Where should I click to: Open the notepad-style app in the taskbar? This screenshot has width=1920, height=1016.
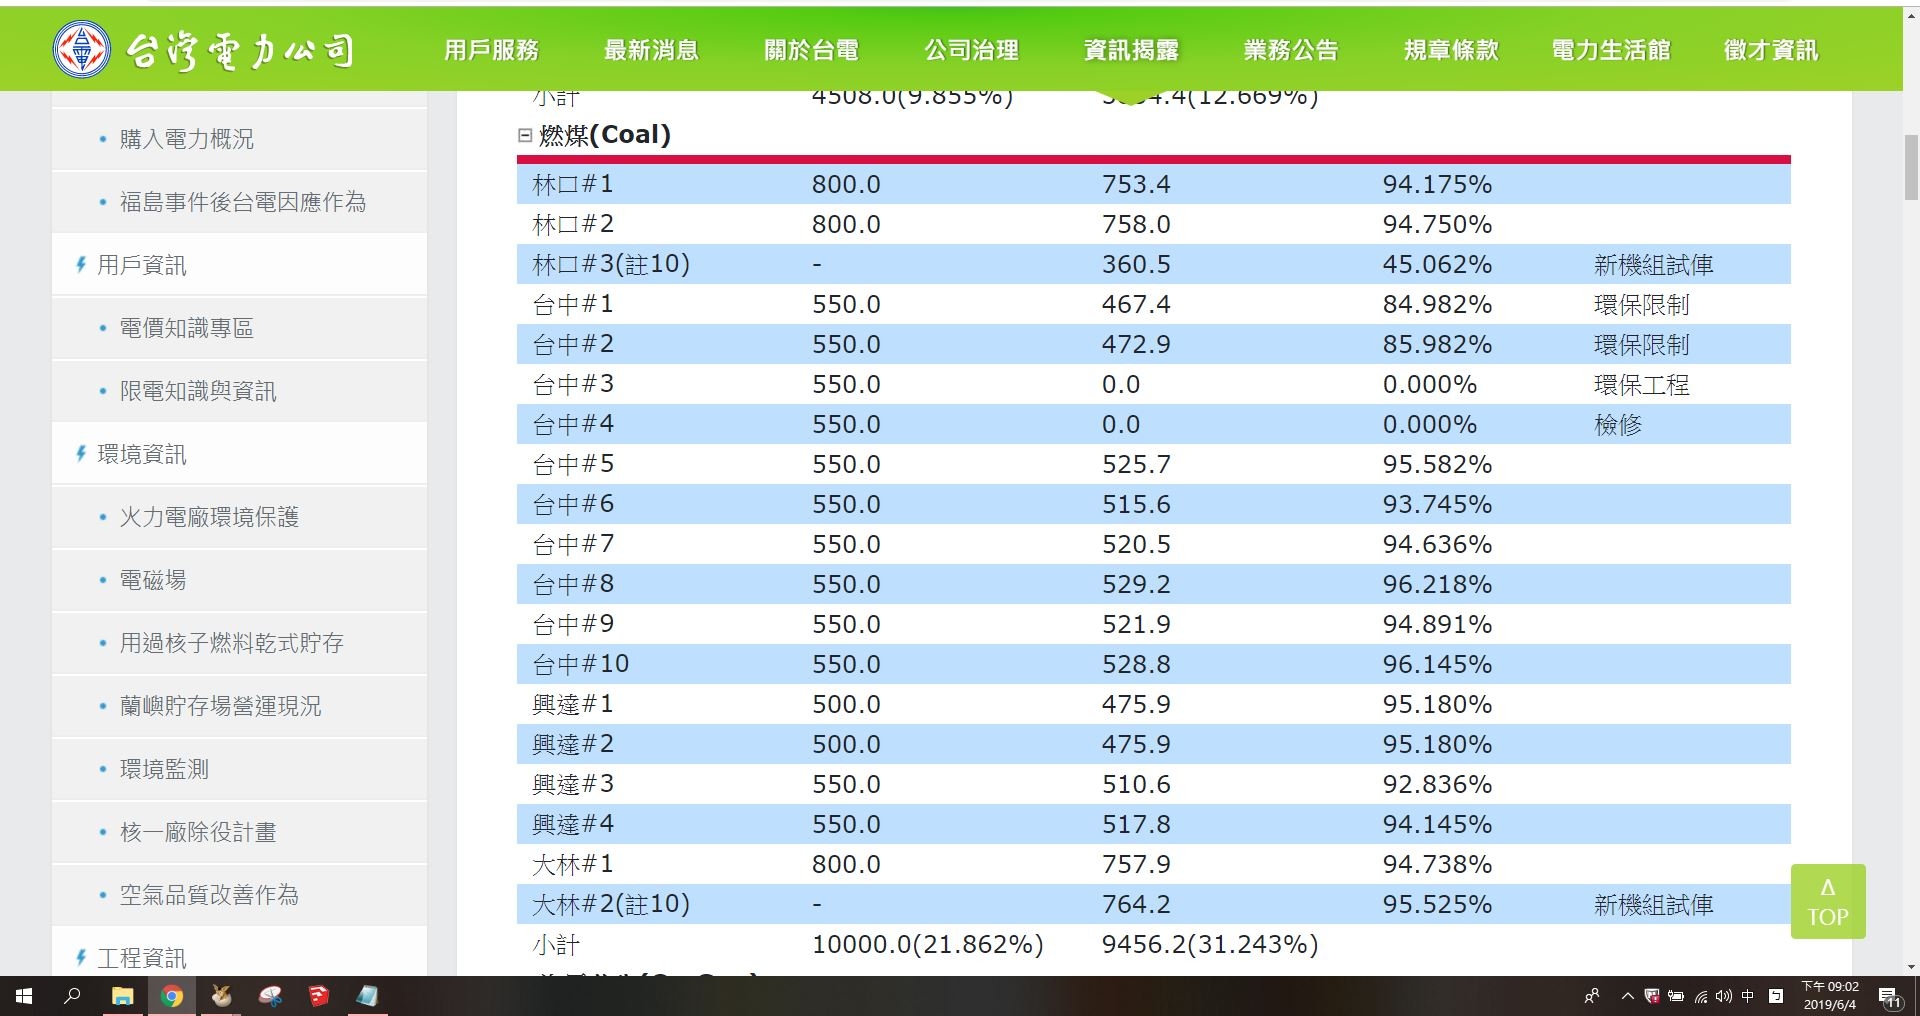pos(367,996)
